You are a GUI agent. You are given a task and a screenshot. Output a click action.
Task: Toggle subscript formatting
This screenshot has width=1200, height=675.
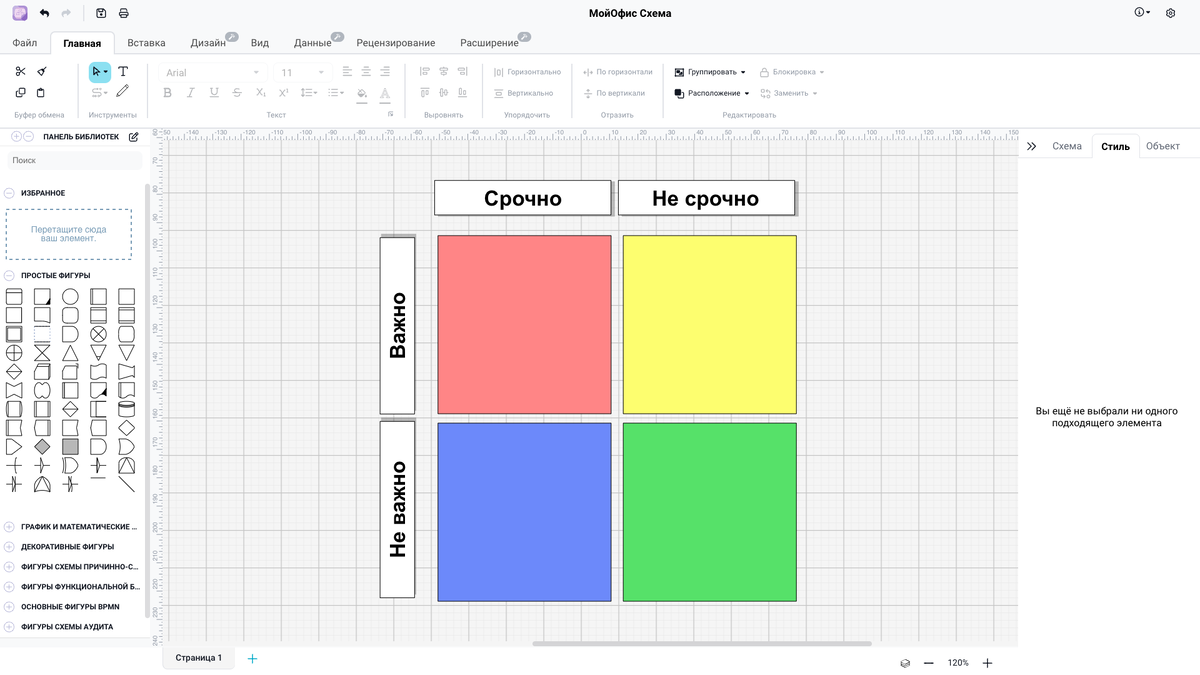point(260,93)
